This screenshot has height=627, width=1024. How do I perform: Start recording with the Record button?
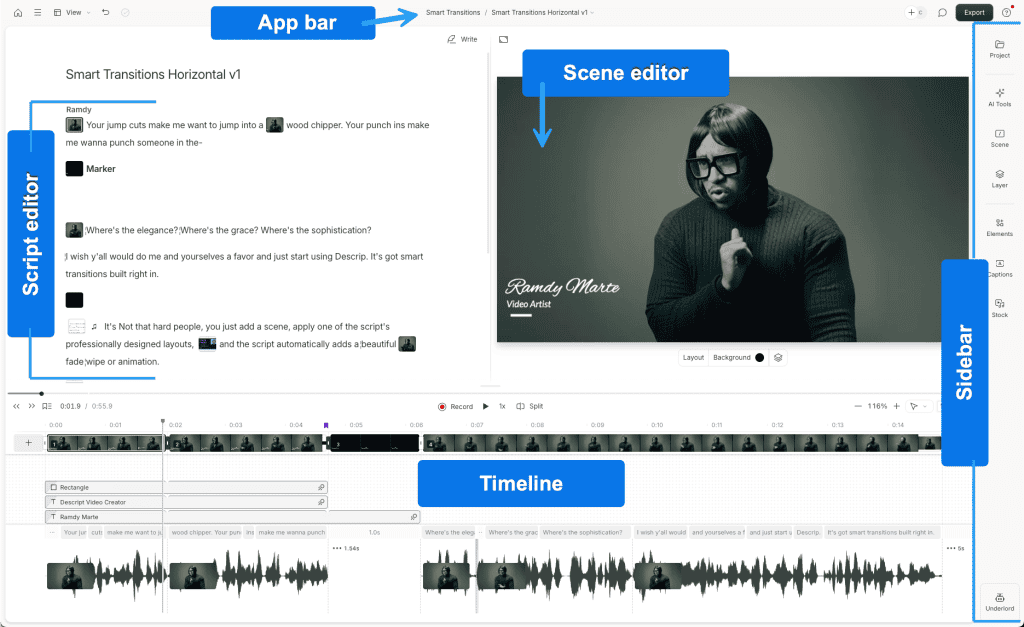point(455,407)
